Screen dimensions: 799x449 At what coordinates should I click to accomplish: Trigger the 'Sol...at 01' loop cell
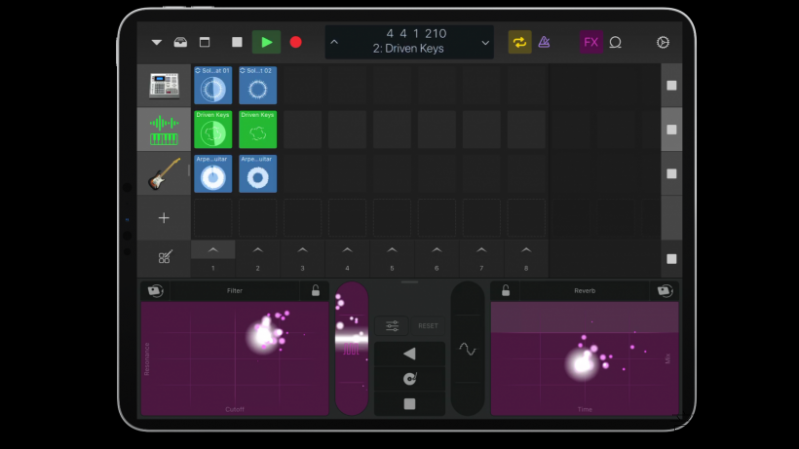tap(213, 85)
